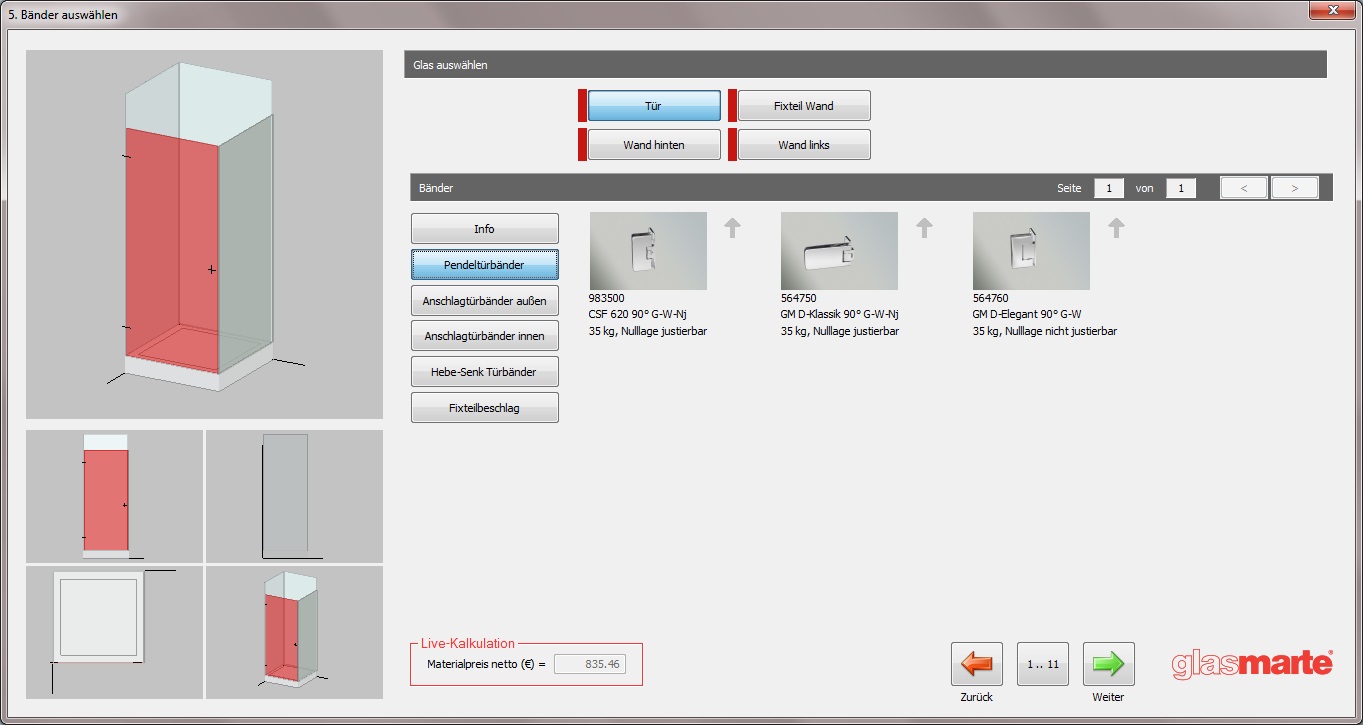Go to the next Bänder page

[x=1294, y=188]
